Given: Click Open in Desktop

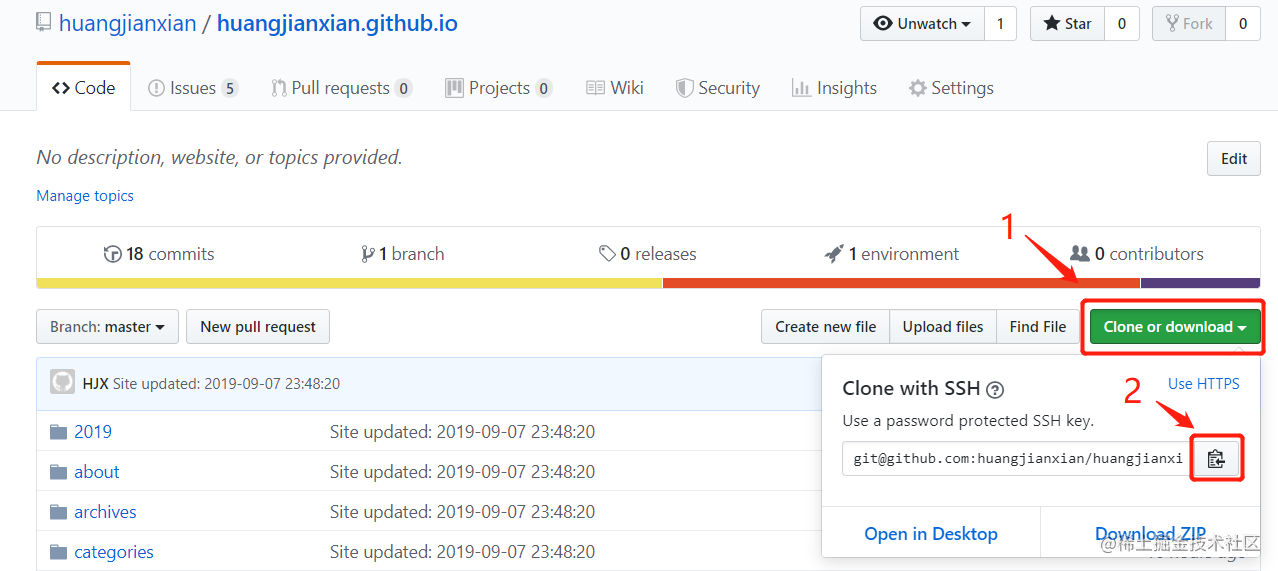Looking at the screenshot, I should (931, 534).
